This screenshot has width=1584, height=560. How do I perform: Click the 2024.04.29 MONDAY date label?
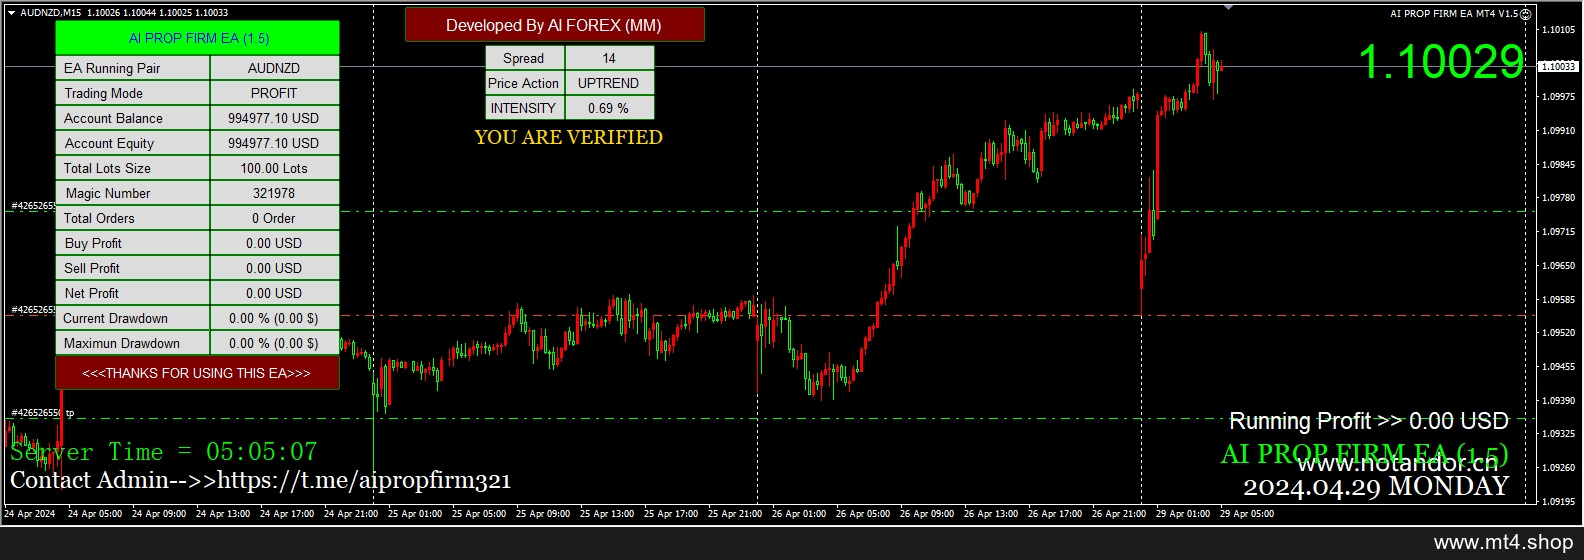point(1376,487)
